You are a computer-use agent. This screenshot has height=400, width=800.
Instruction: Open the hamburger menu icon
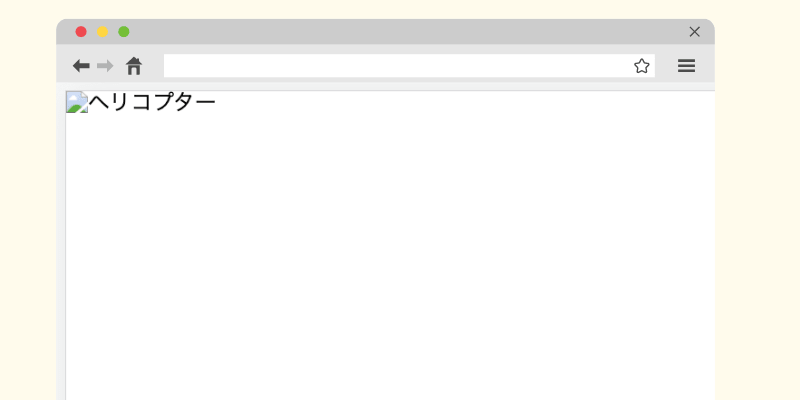click(686, 66)
